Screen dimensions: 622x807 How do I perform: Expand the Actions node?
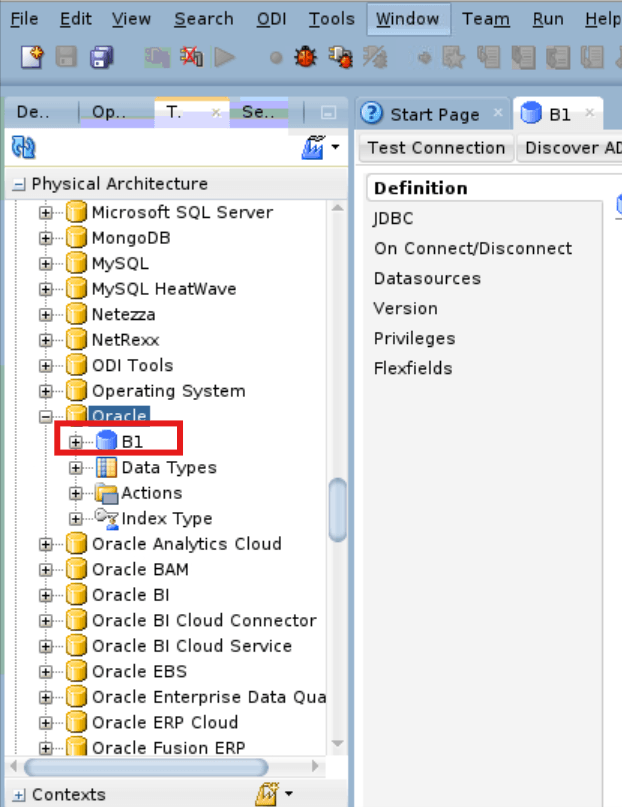76,493
